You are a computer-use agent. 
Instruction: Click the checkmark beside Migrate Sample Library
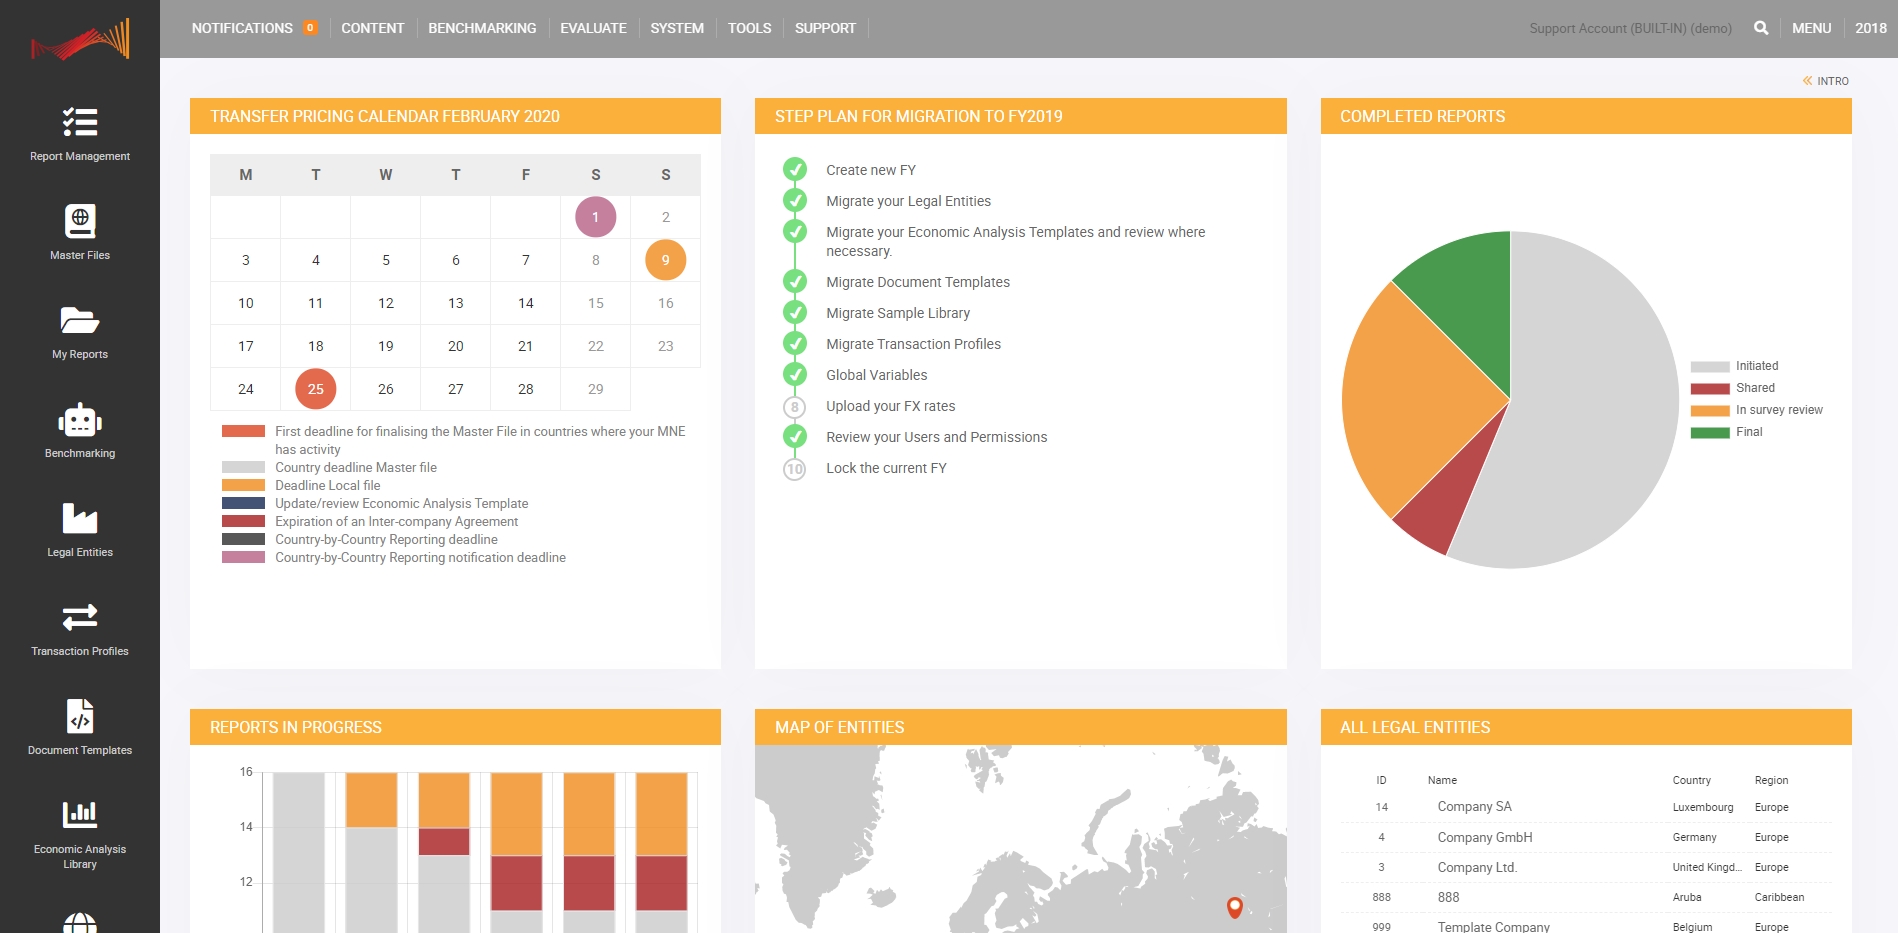click(x=795, y=312)
